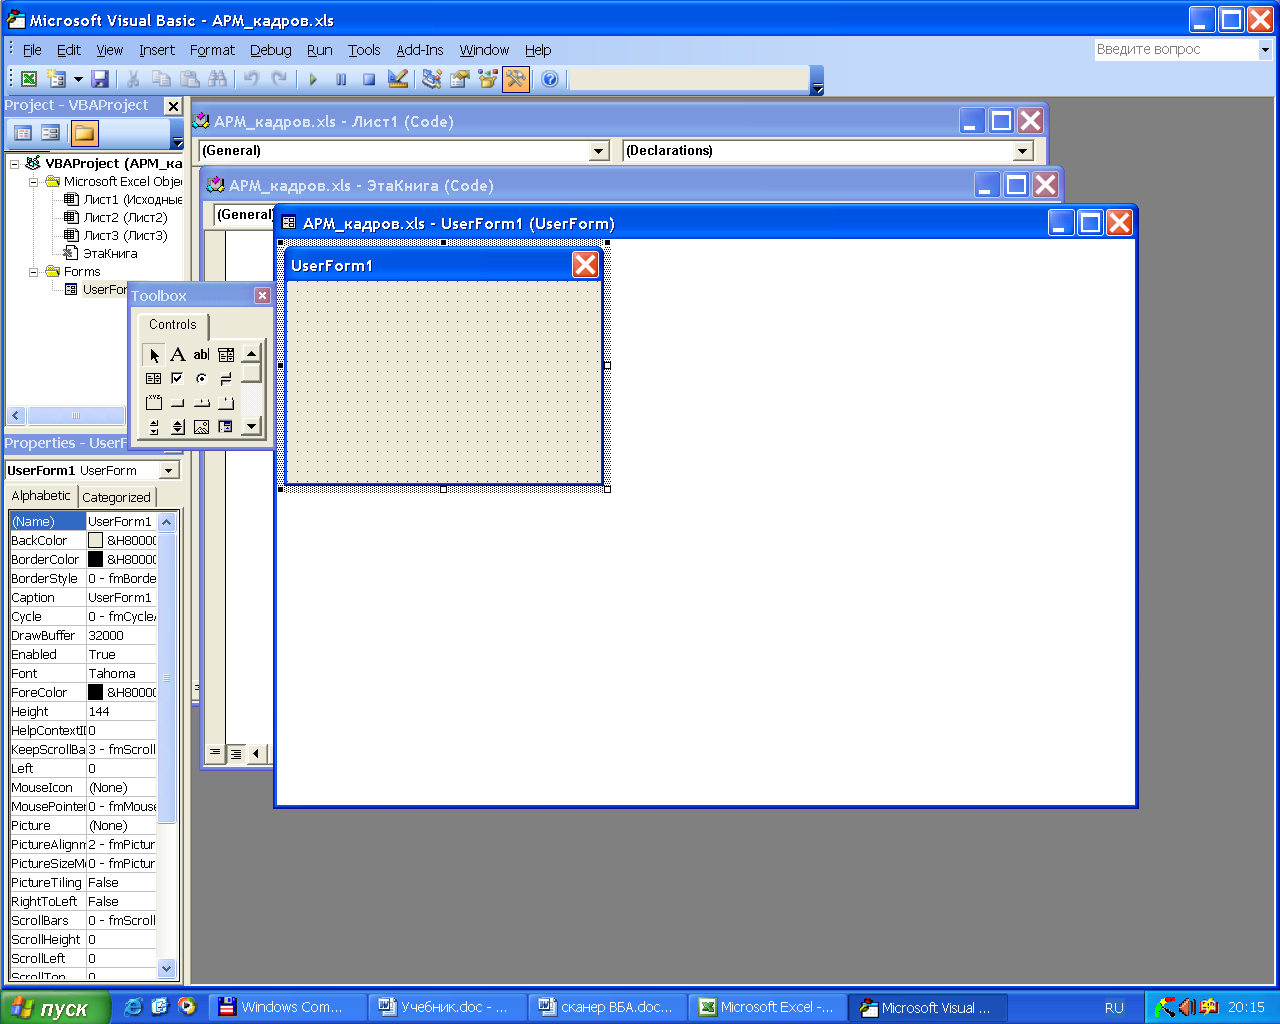The width and height of the screenshot is (1280, 1024).
Task: Collapse the Forms folder node
Action: [34, 272]
